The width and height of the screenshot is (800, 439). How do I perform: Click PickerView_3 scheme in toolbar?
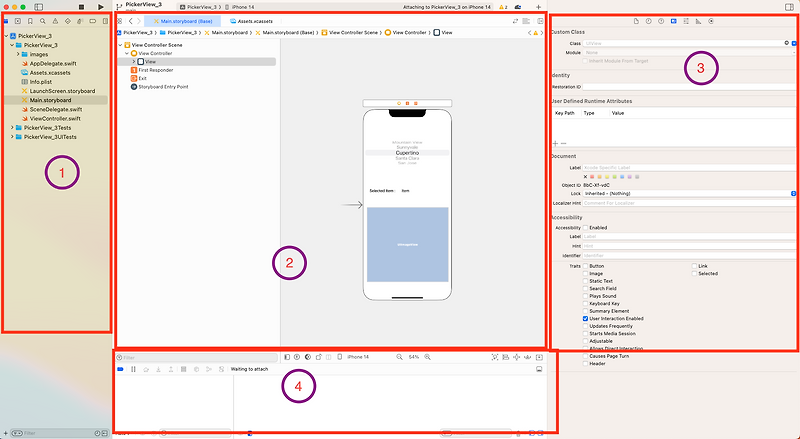198,7
